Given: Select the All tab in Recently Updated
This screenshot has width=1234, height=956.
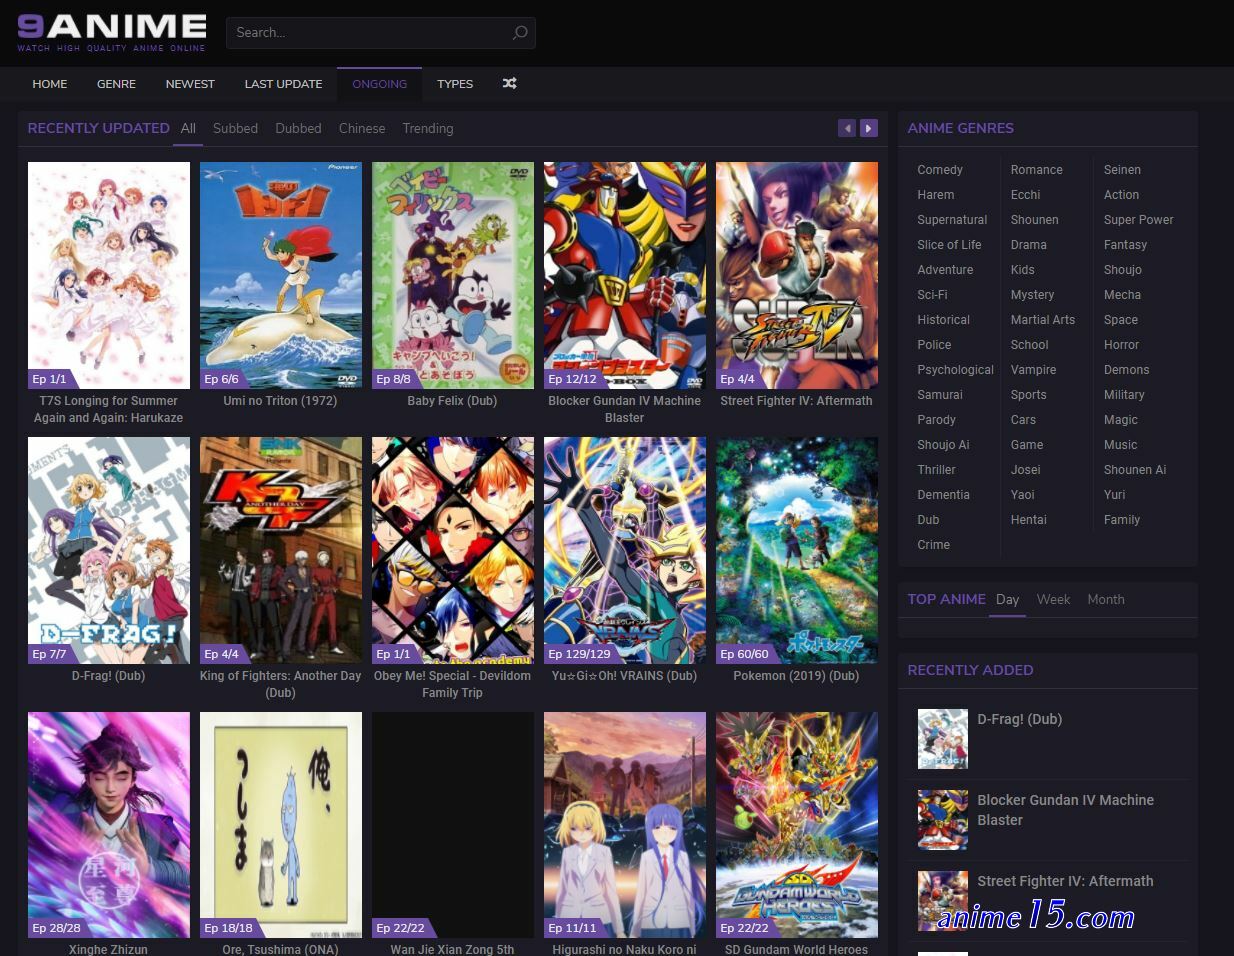Looking at the screenshot, I should (x=188, y=128).
